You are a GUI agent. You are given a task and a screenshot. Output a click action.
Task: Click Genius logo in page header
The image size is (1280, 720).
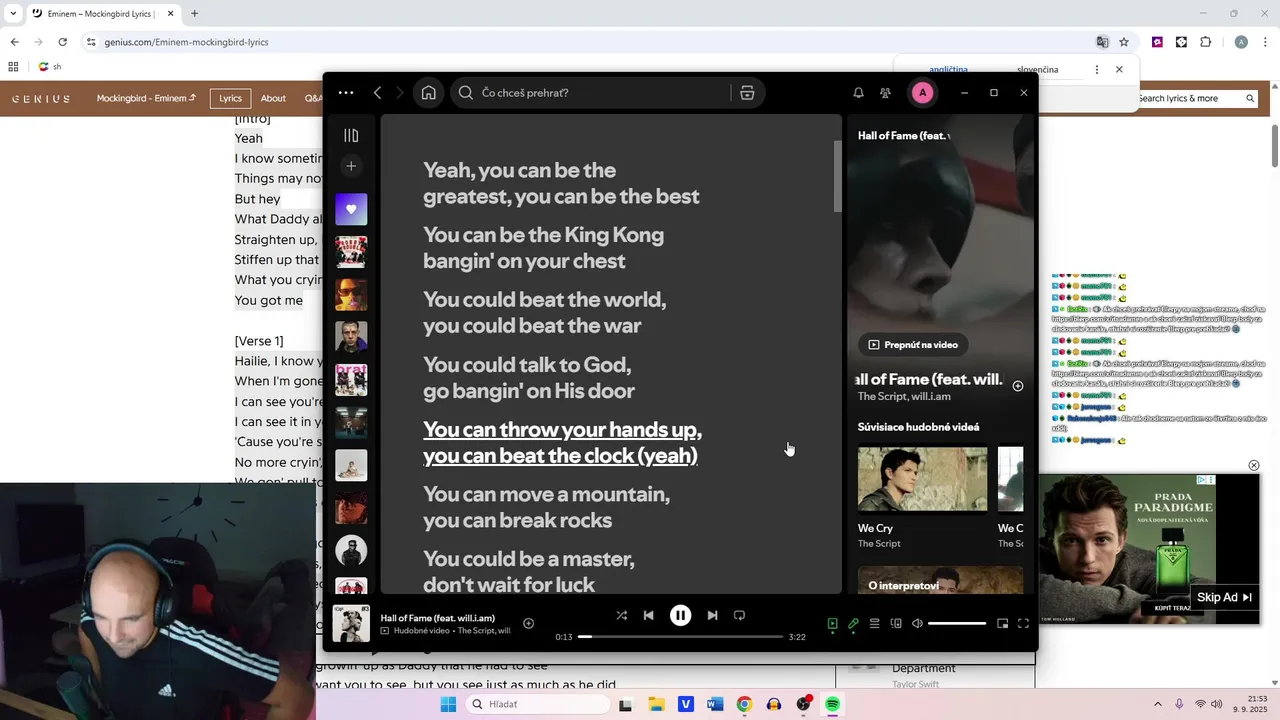tap(41, 98)
